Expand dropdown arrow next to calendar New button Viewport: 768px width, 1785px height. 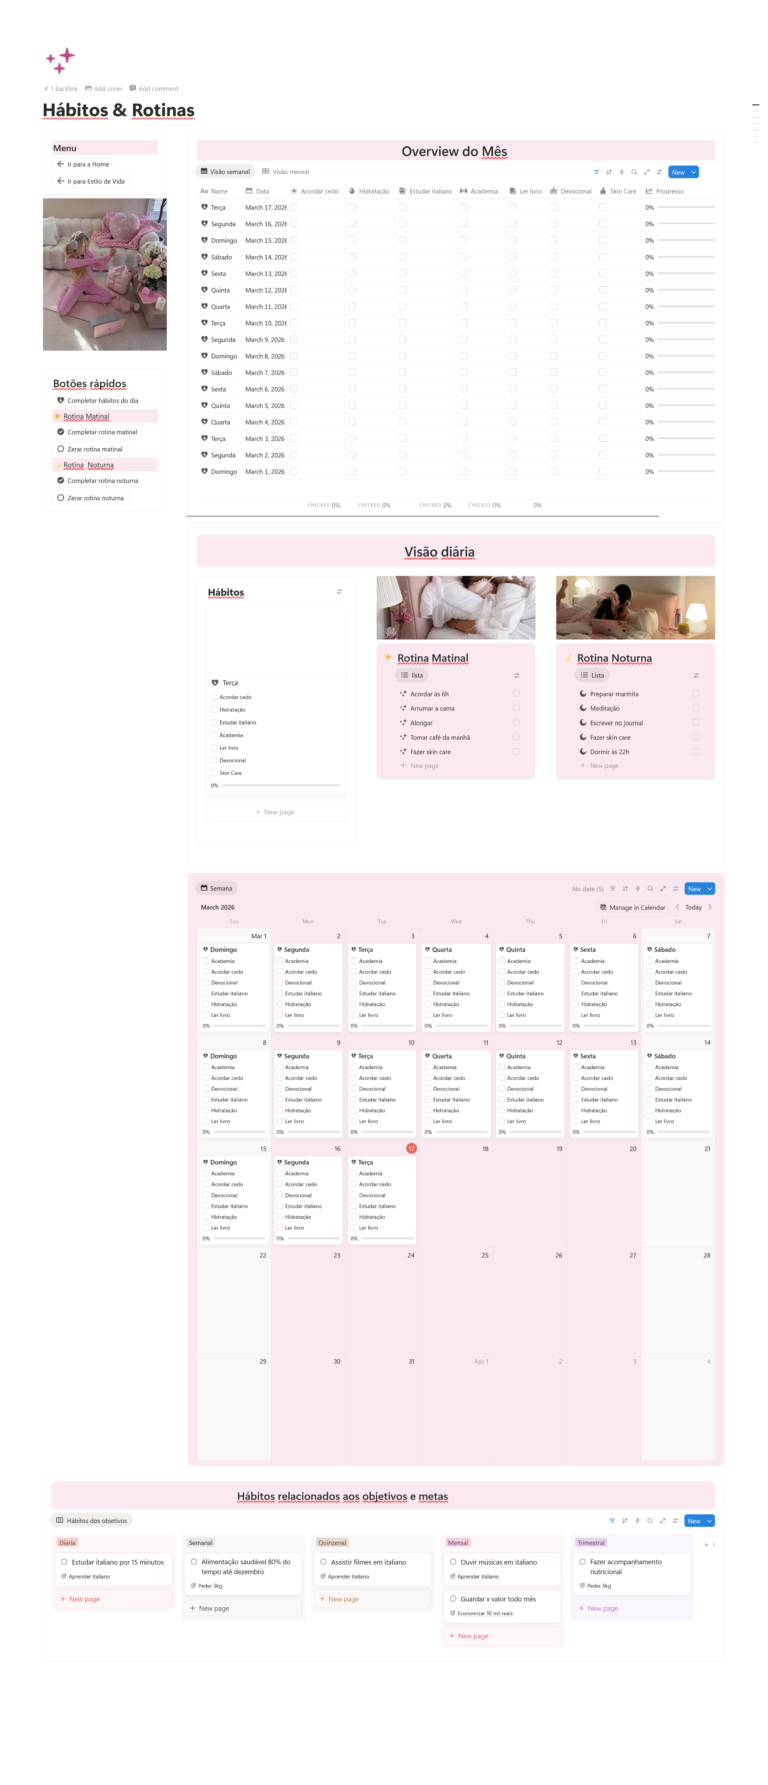click(x=710, y=888)
